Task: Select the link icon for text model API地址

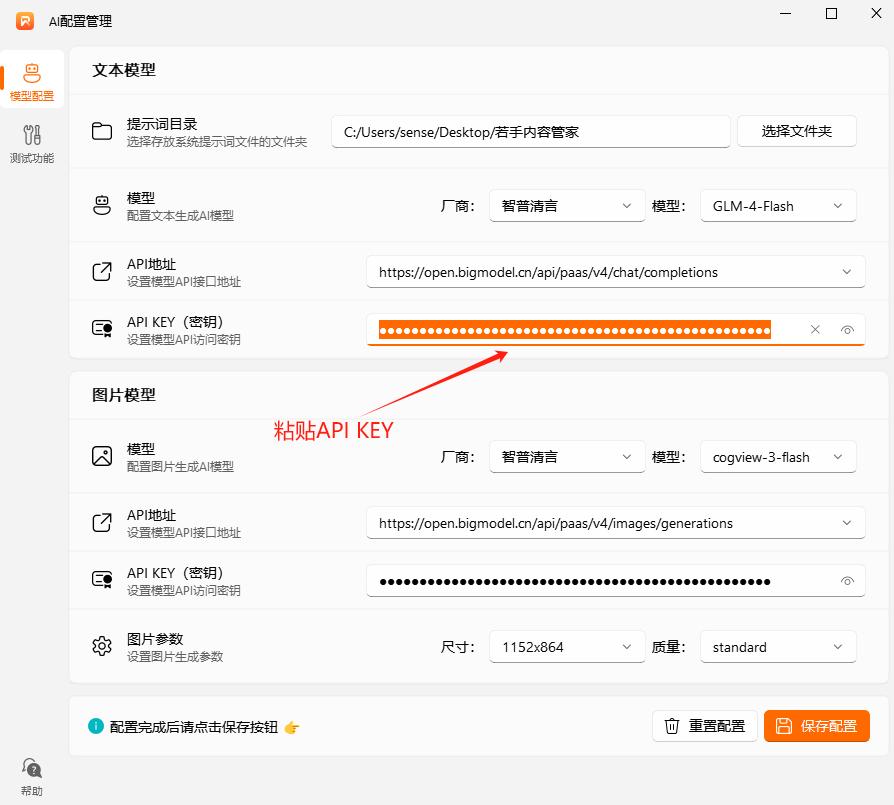Action: (x=101, y=271)
